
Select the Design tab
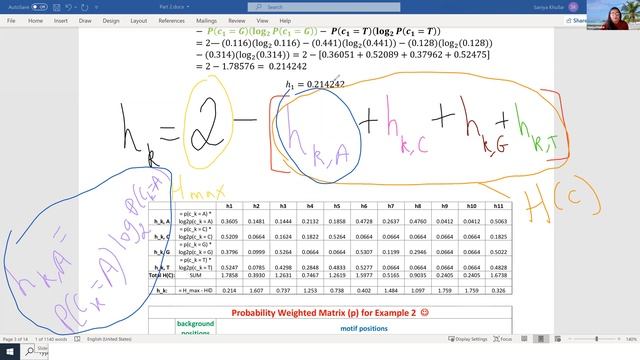(x=111, y=21)
